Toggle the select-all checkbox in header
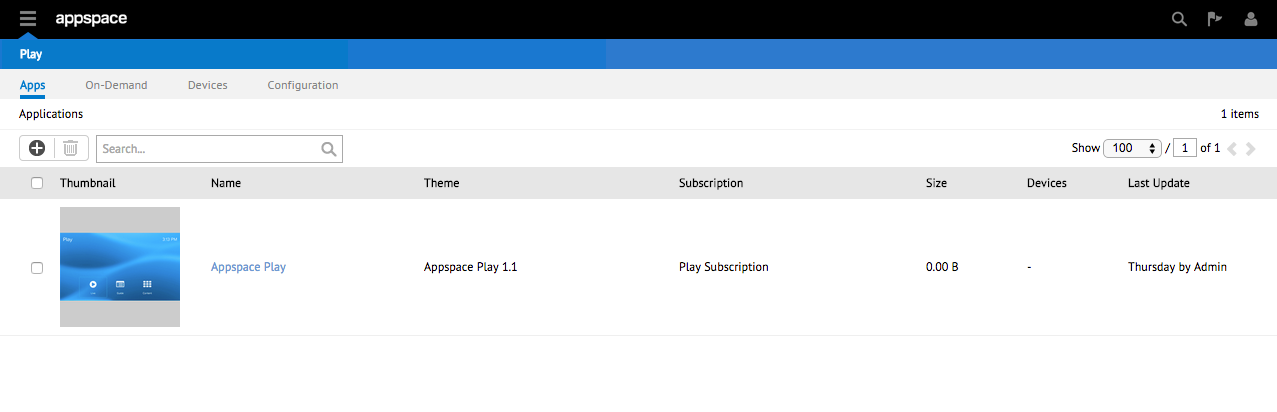 [x=37, y=183]
